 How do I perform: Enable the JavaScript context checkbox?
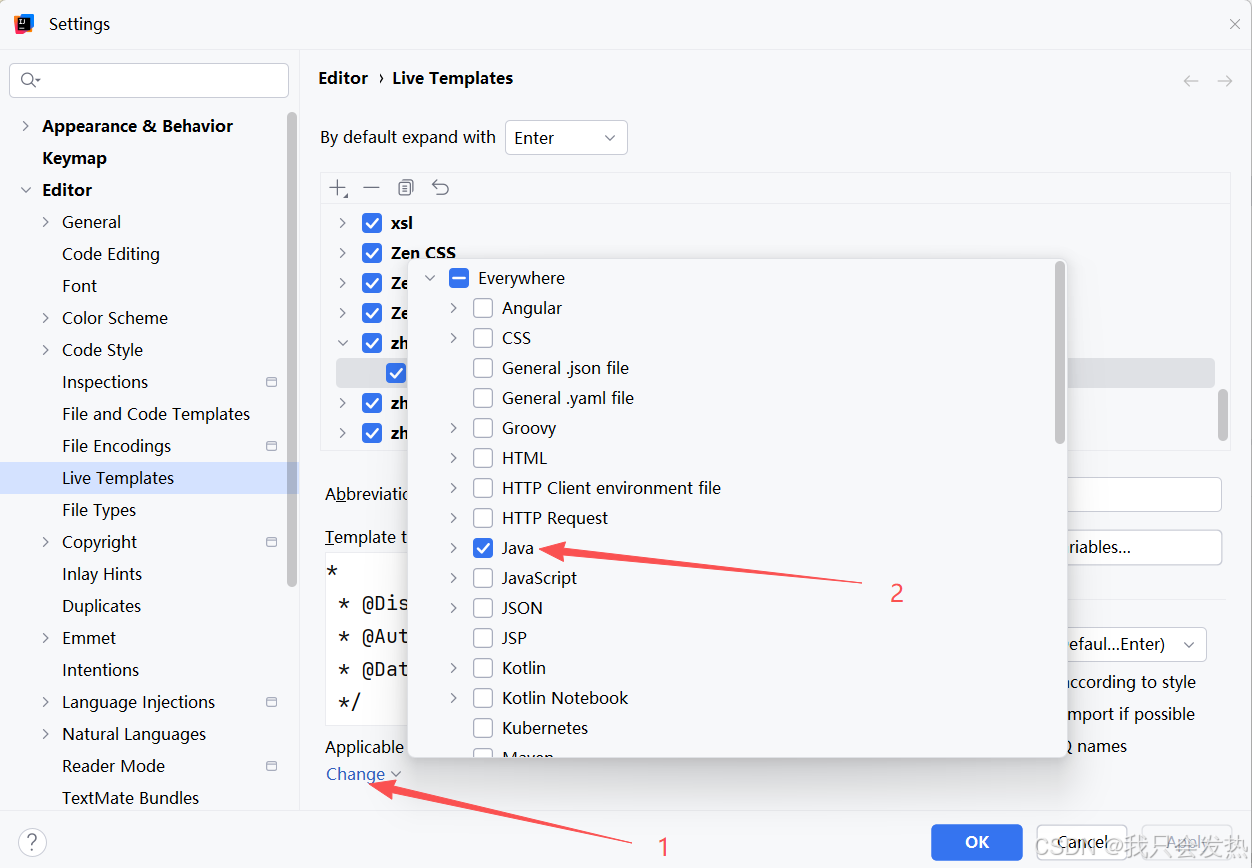pyautogui.click(x=483, y=578)
